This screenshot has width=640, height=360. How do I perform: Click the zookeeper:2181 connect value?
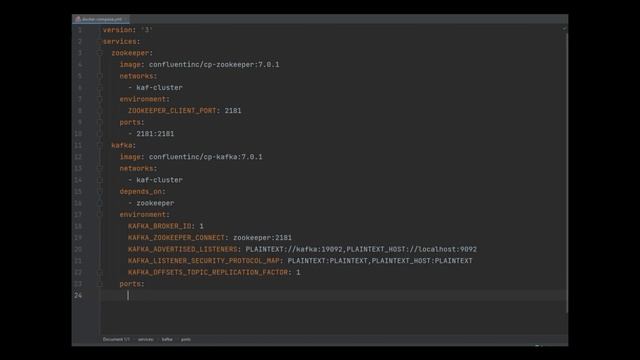click(262, 238)
